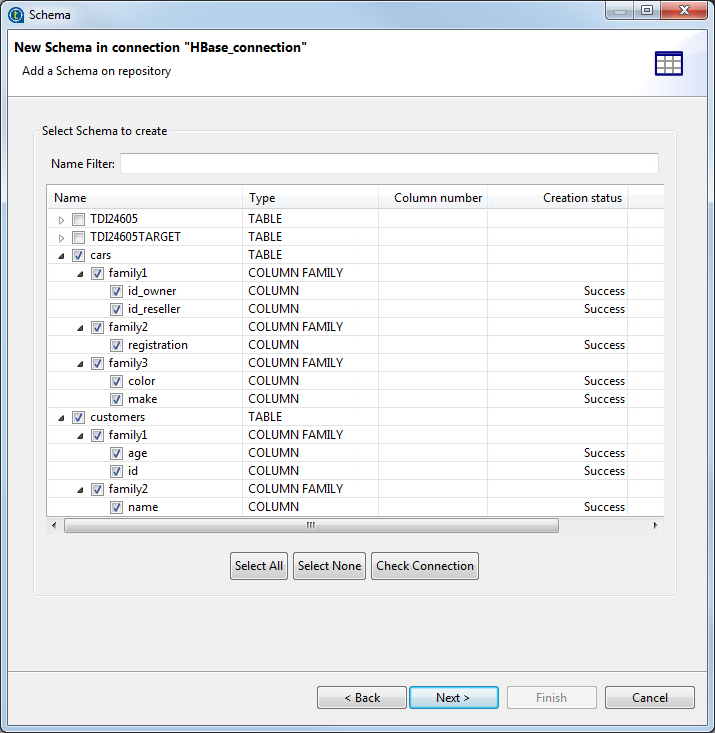The image size is (715, 733).
Task: Collapse the customers table node
Action: [x=61, y=417]
